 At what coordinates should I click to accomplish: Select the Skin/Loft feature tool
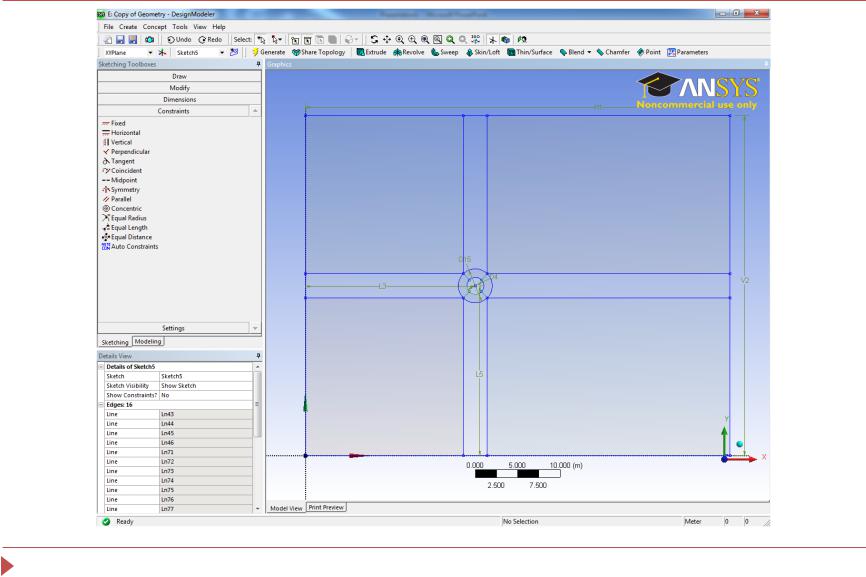click(483, 52)
